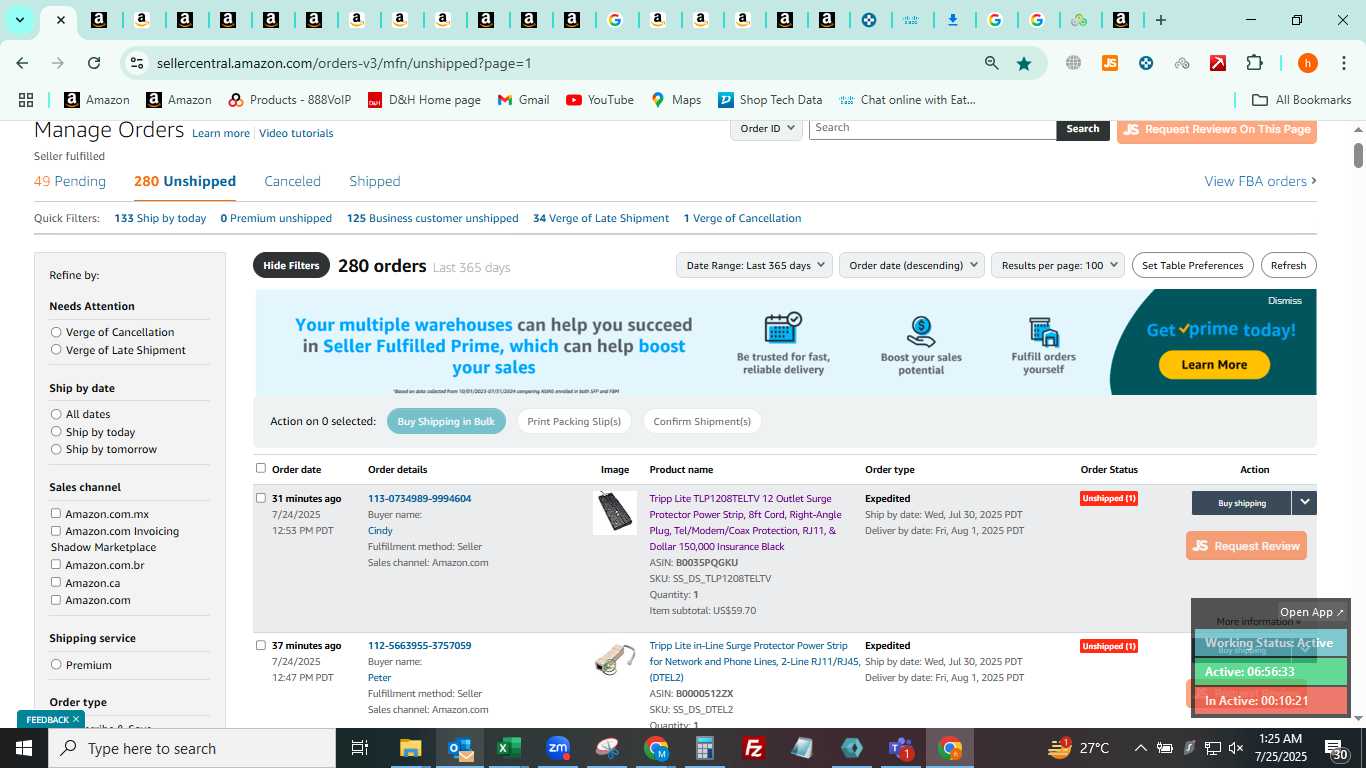Click Buy Shipping in Bulk button
The width and height of the screenshot is (1366, 768).
point(446,421)
